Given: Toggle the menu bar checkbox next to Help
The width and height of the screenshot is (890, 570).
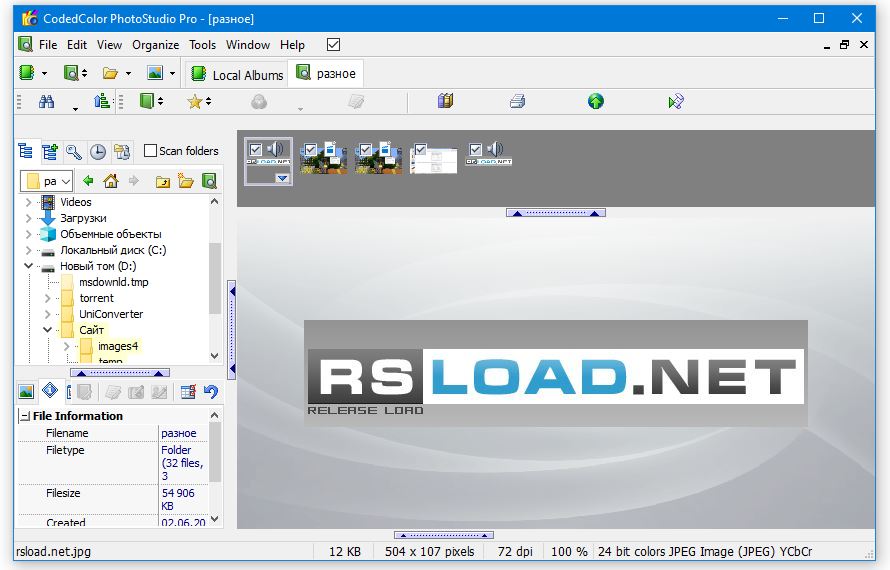Looking at the screenshot, I should click(334, 44).
